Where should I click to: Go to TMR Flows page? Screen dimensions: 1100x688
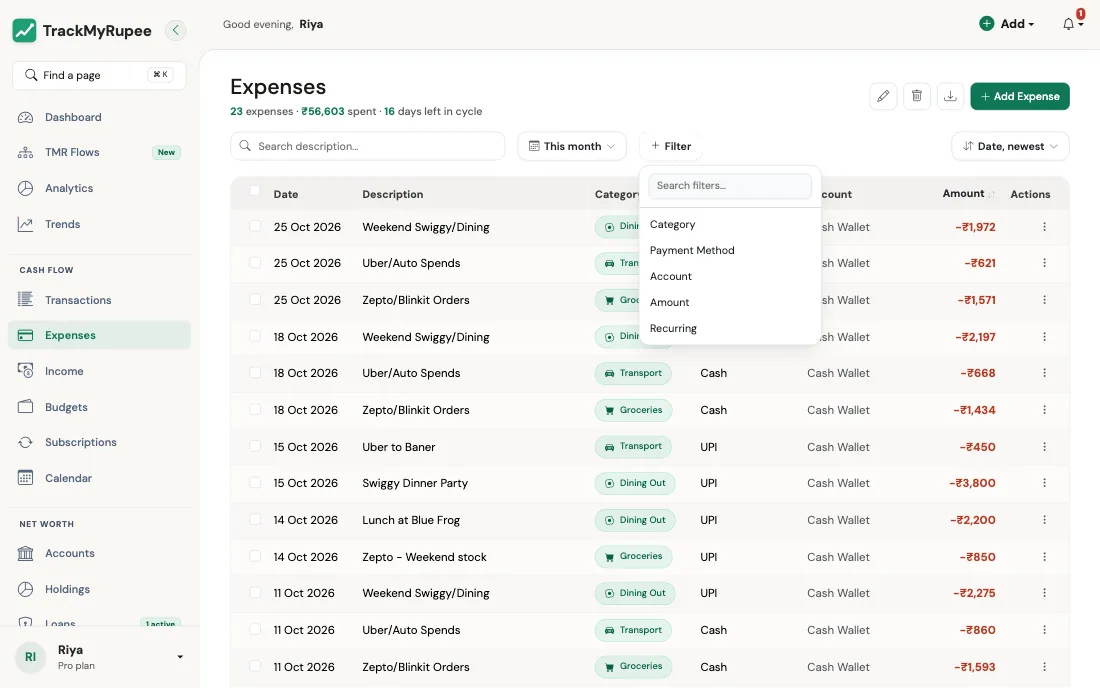[x=99, y=152]
